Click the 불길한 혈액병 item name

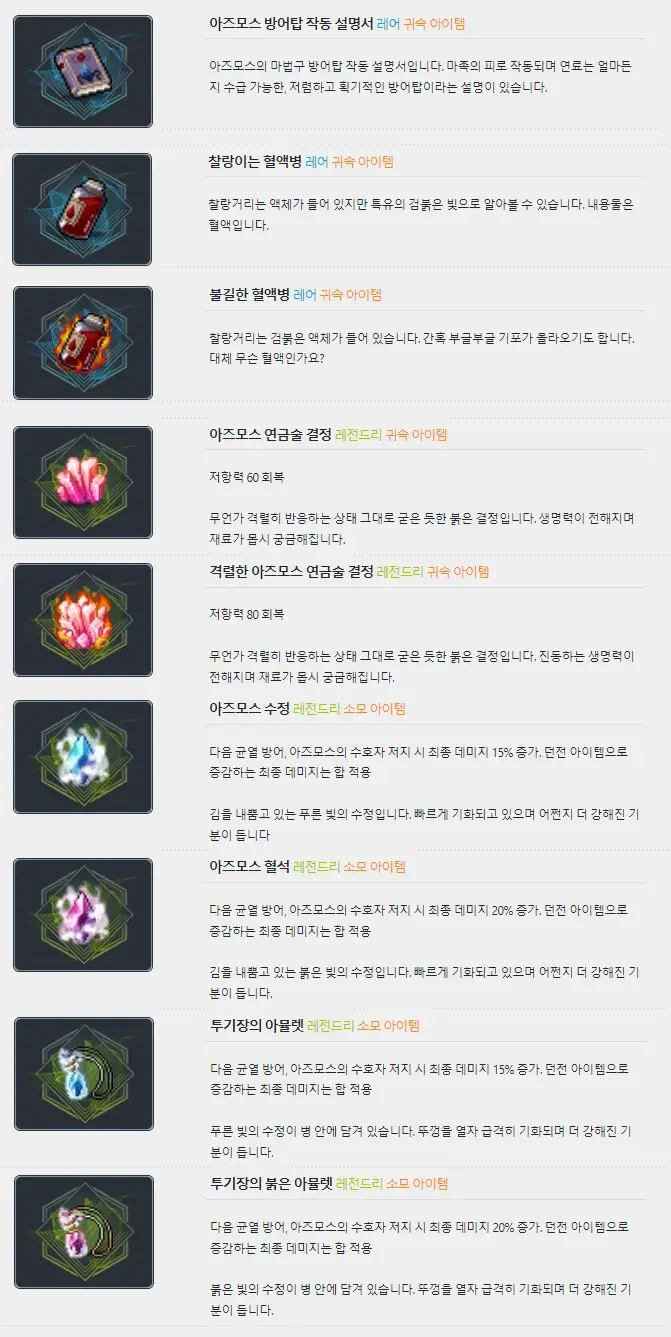248,295
